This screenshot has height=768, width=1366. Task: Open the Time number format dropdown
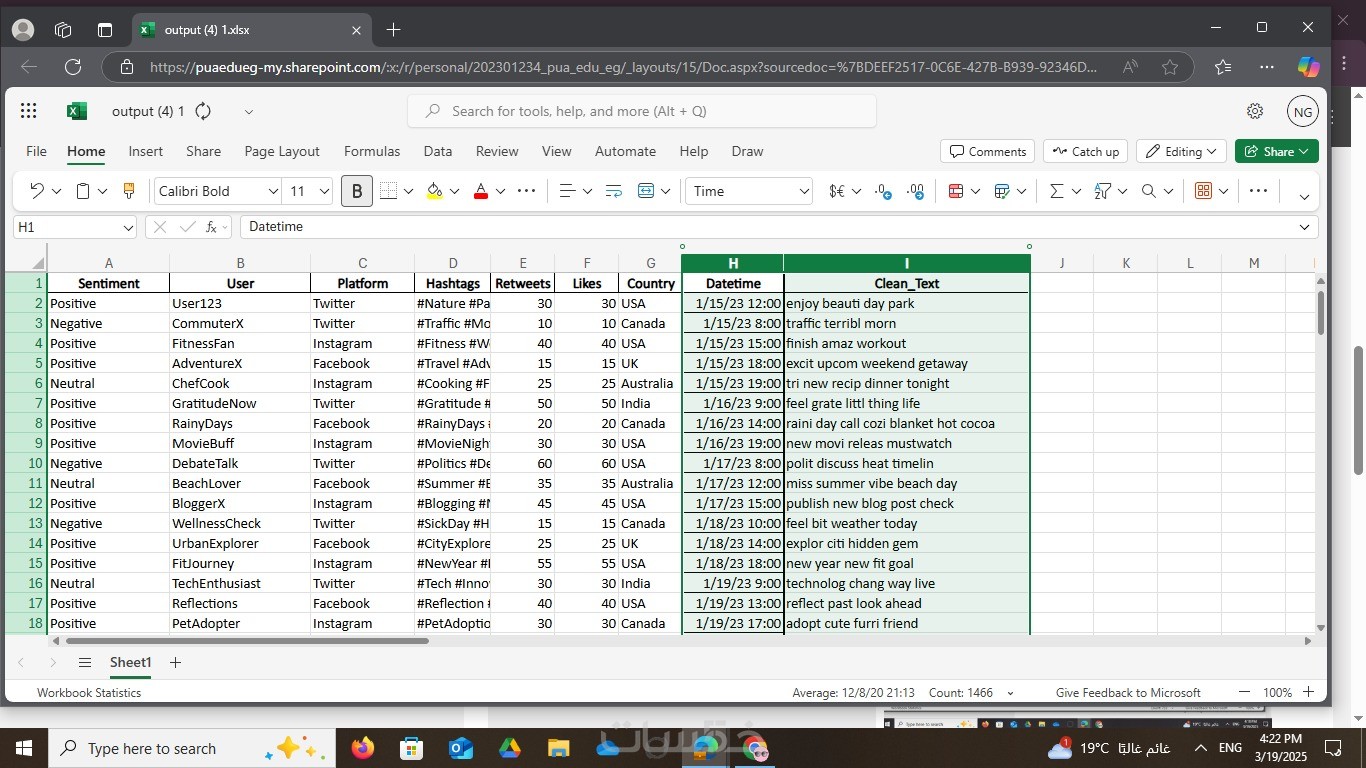(x=804, y=191)
